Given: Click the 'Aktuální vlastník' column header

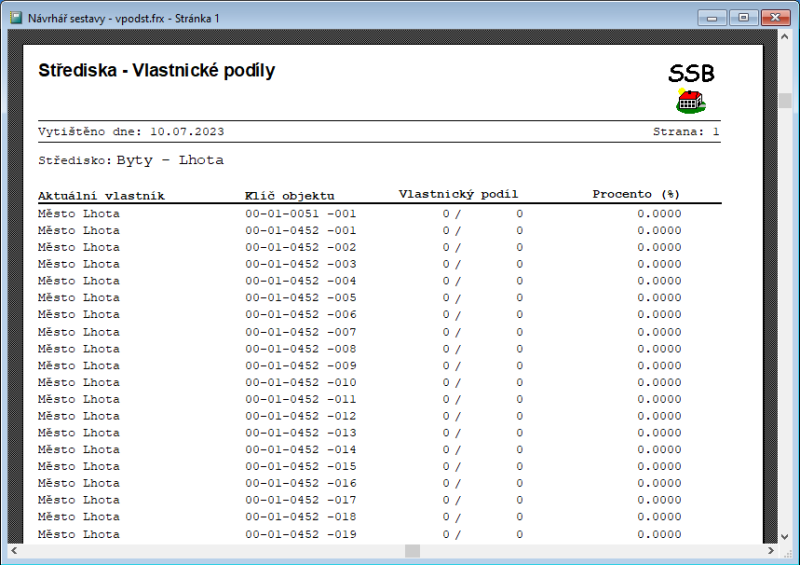Looking at the screenshot, I should 101,195.
